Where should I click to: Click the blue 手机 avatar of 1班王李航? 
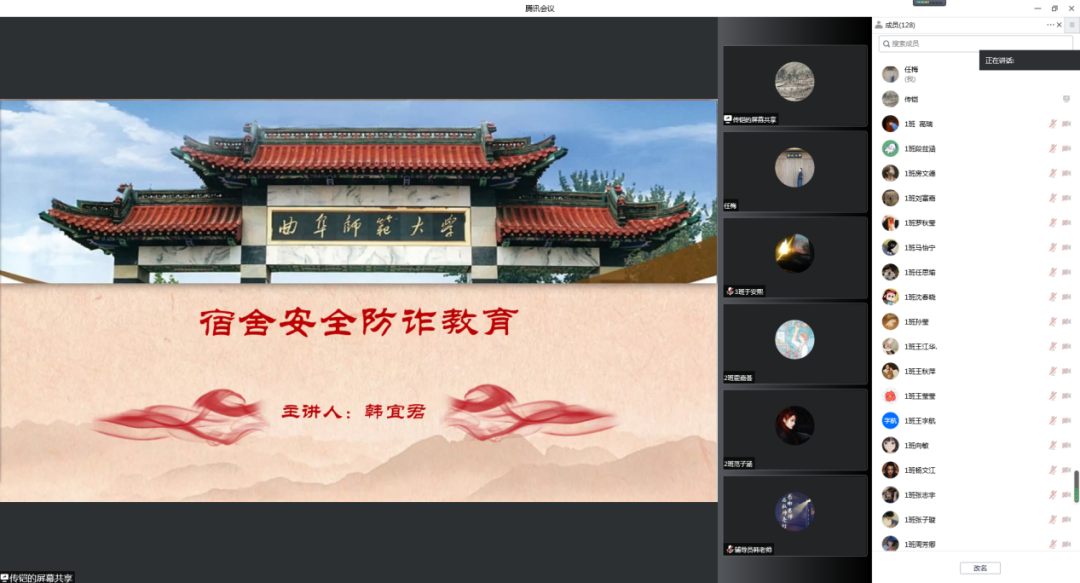(891, 420)
